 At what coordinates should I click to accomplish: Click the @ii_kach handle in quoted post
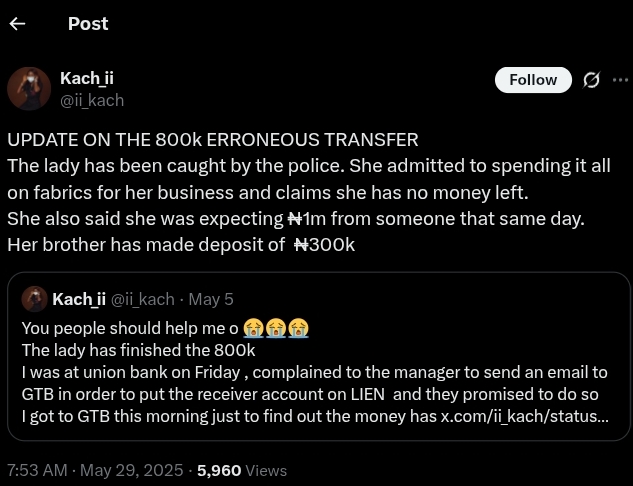142,299
